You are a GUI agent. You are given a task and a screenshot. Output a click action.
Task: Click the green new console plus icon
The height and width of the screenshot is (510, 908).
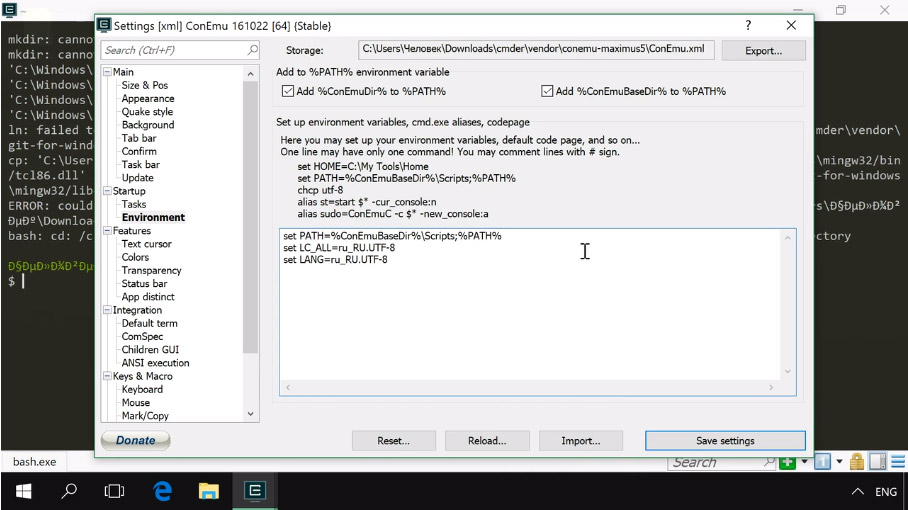coord(788,462)
